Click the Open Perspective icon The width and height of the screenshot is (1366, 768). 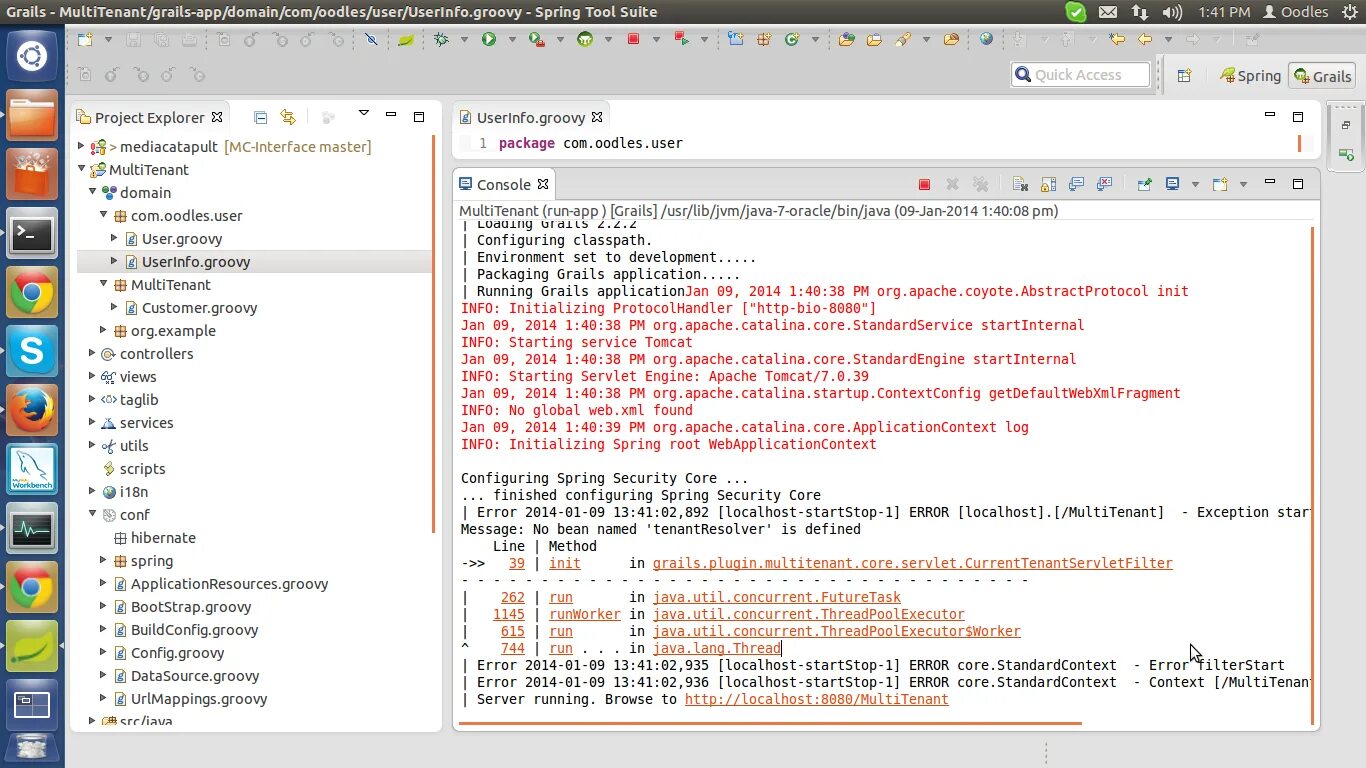pyautogui.click(x=1184, y=75)
